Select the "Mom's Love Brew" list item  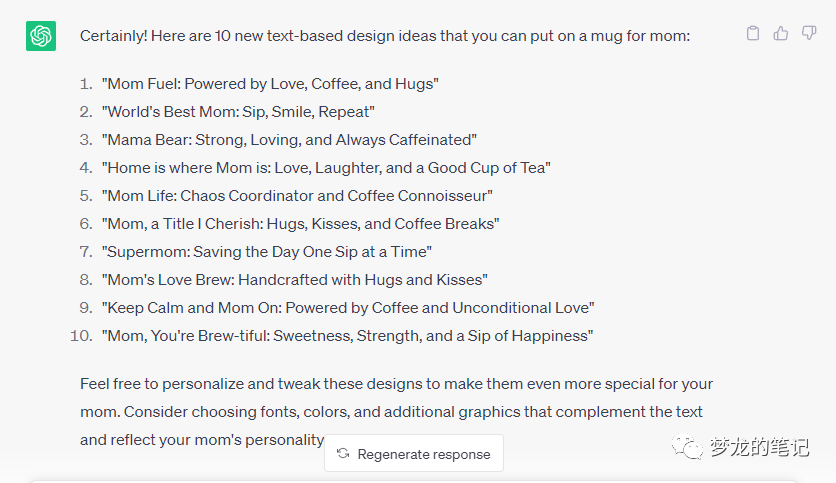click(x=294, y=280)
